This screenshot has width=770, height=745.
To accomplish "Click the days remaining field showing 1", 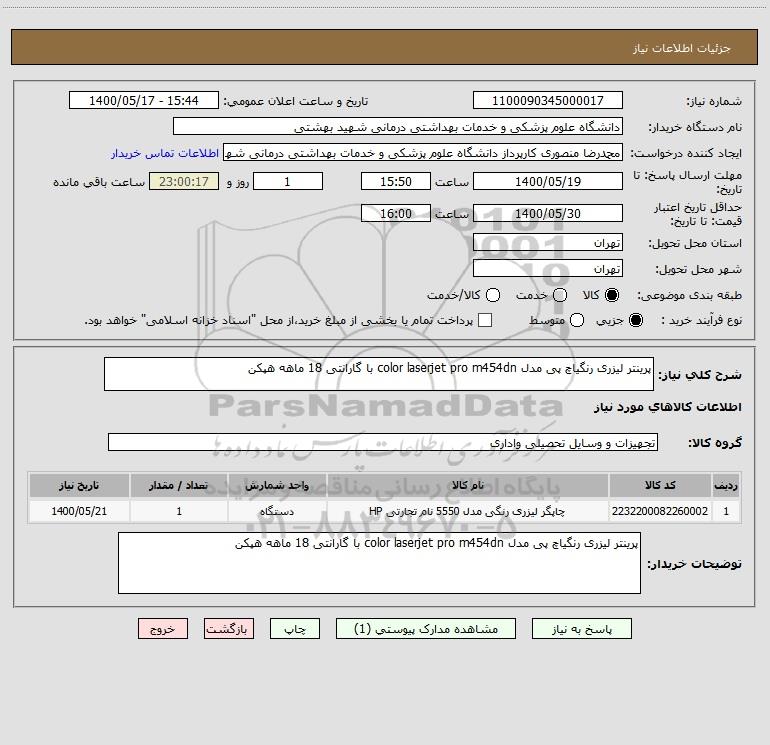I will pos(288,181).
